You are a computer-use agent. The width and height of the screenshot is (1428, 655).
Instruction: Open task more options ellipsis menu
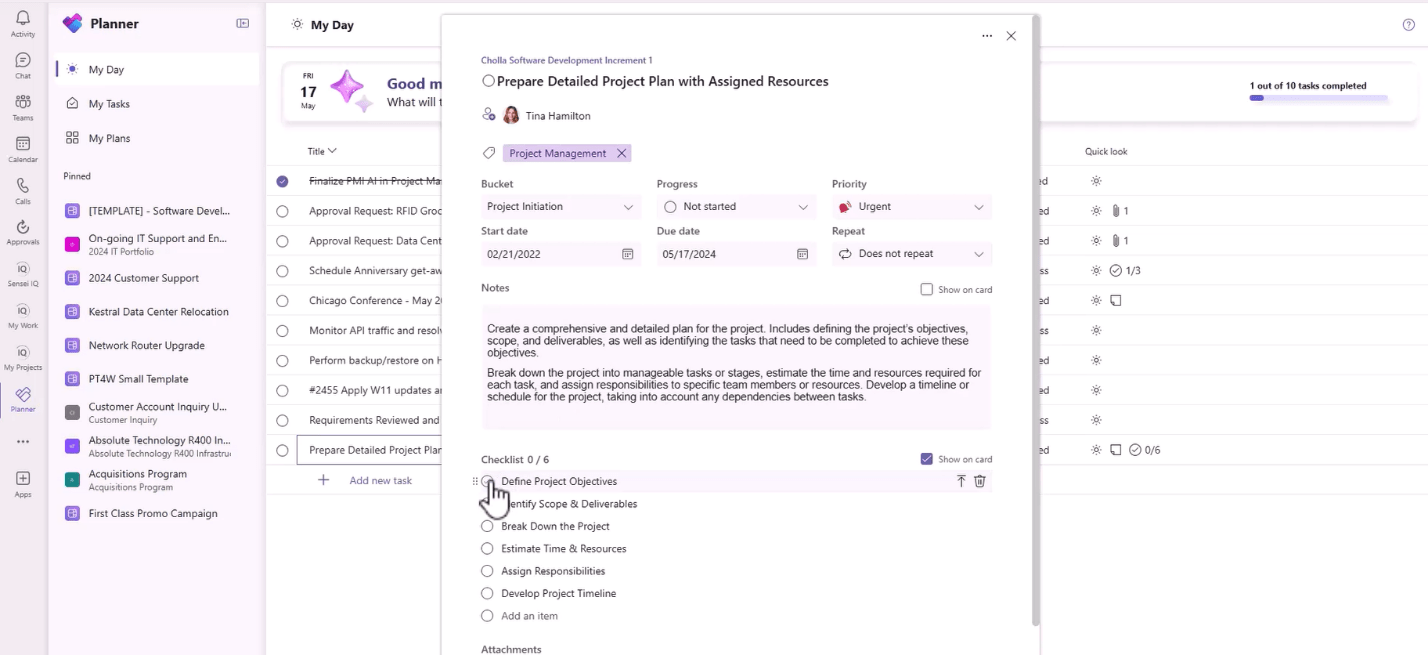(x=987, y=36)
